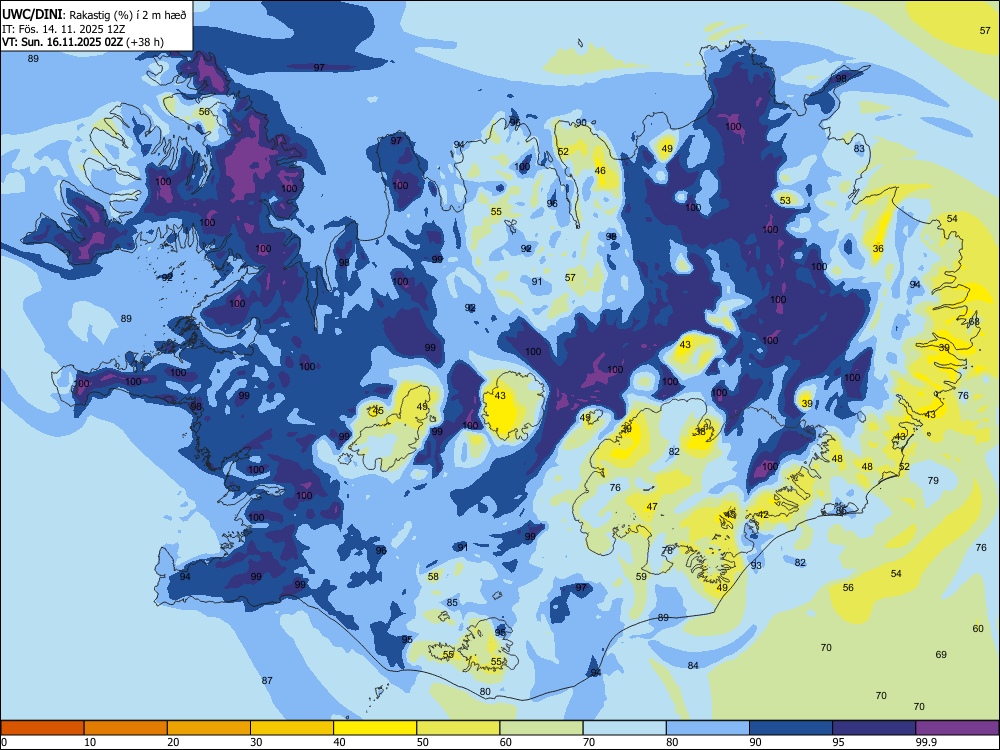1000x750 pixels.
Task: Click the humidity value '79' near the east coast
Action: click(933, 480)
